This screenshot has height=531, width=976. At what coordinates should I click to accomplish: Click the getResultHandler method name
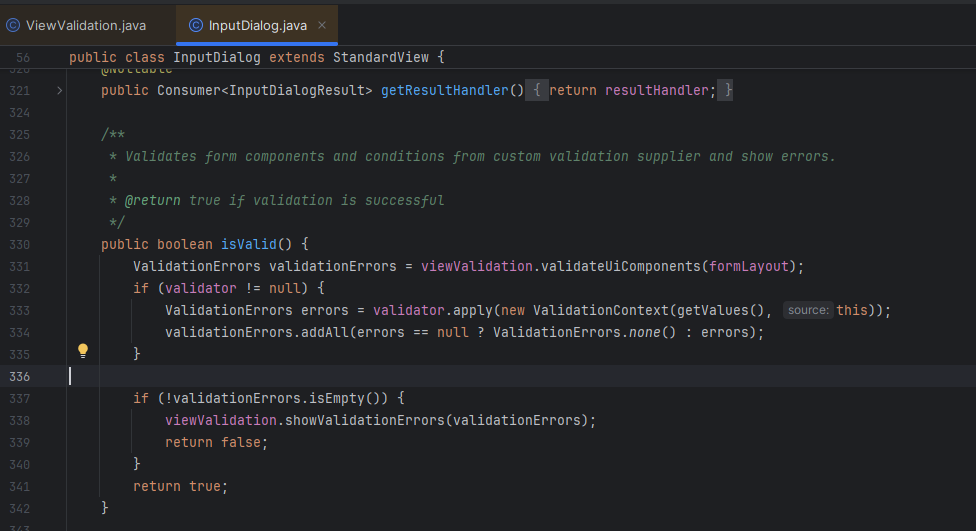pos(444,90)
